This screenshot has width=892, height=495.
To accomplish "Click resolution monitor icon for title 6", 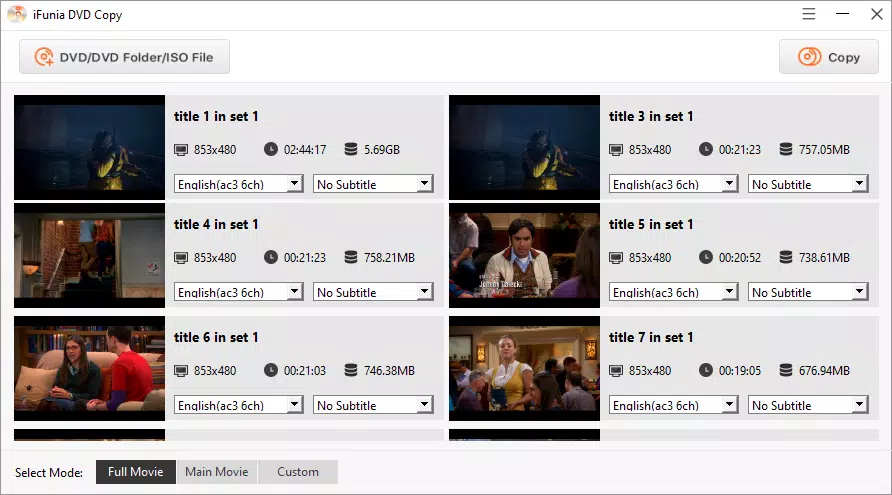I will pos(181,371).
